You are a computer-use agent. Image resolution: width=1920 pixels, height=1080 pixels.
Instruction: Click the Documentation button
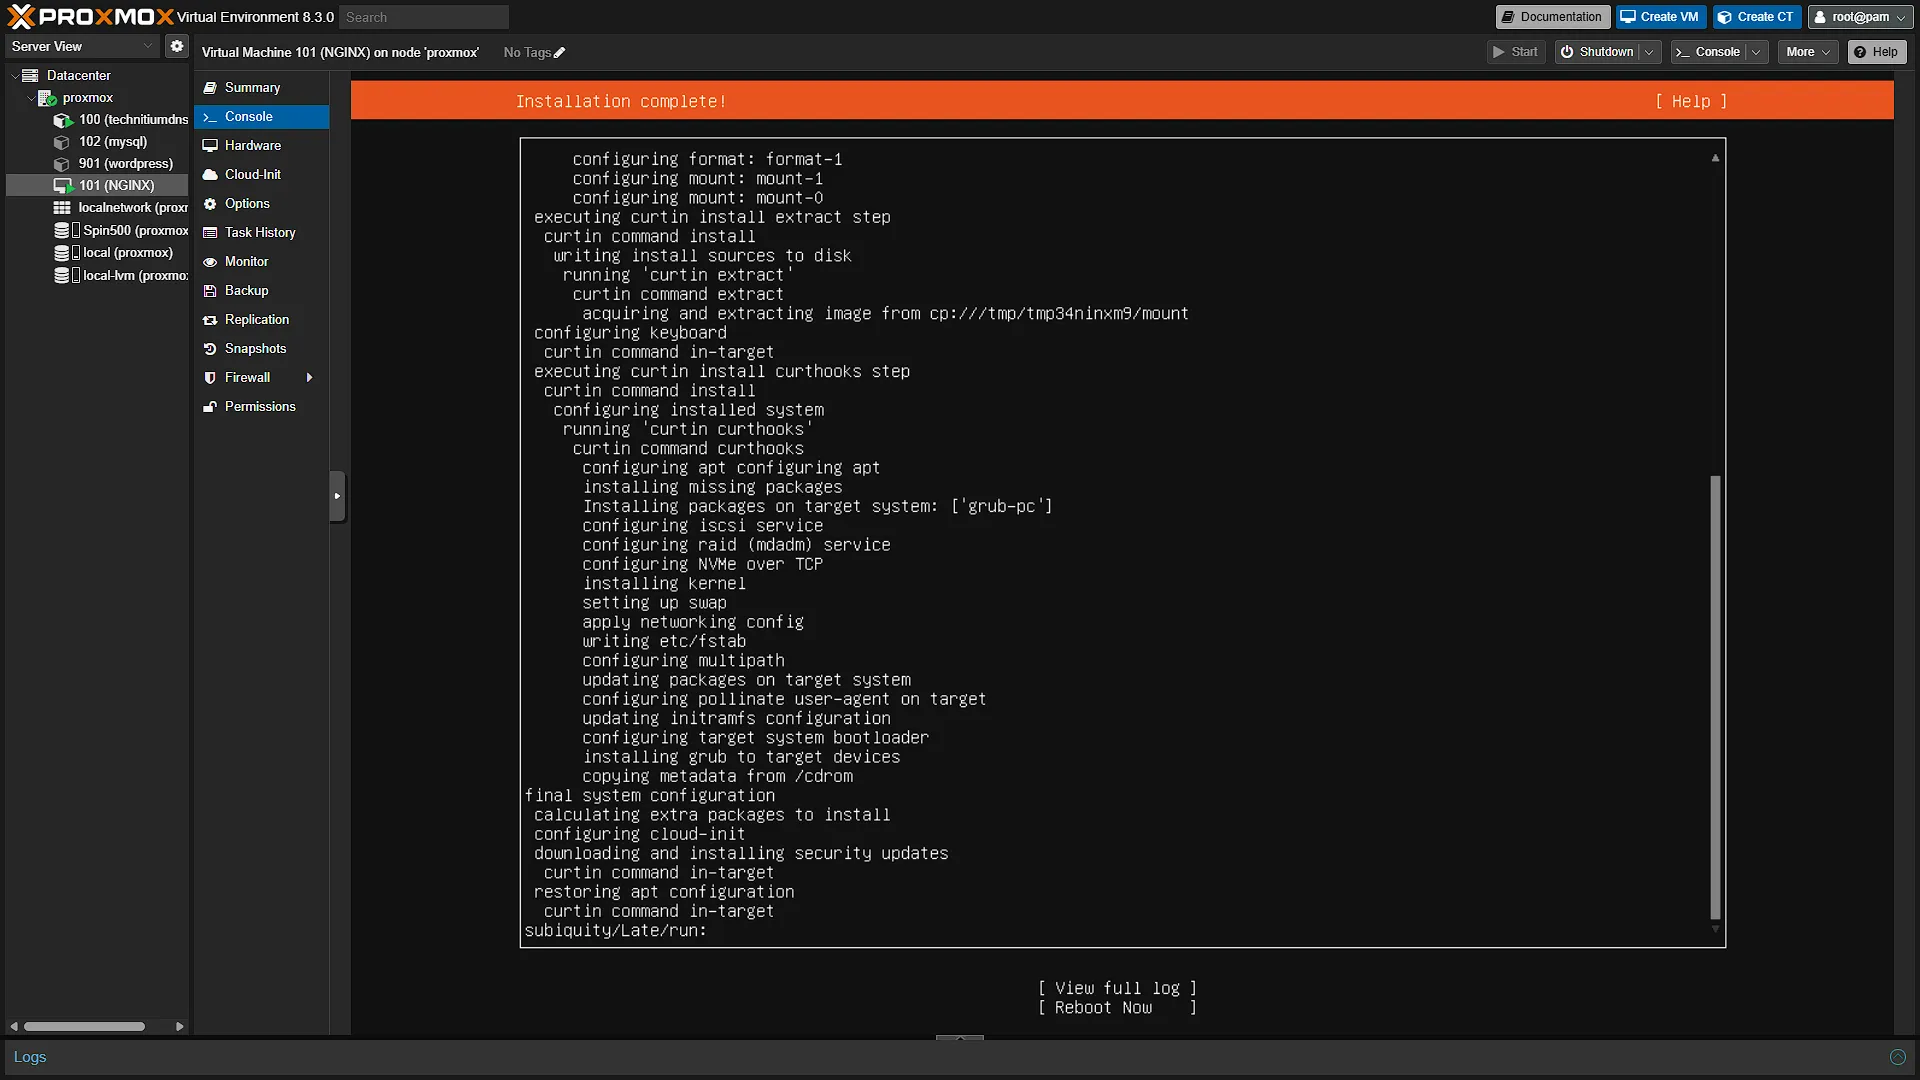[x=1552, y=17]
